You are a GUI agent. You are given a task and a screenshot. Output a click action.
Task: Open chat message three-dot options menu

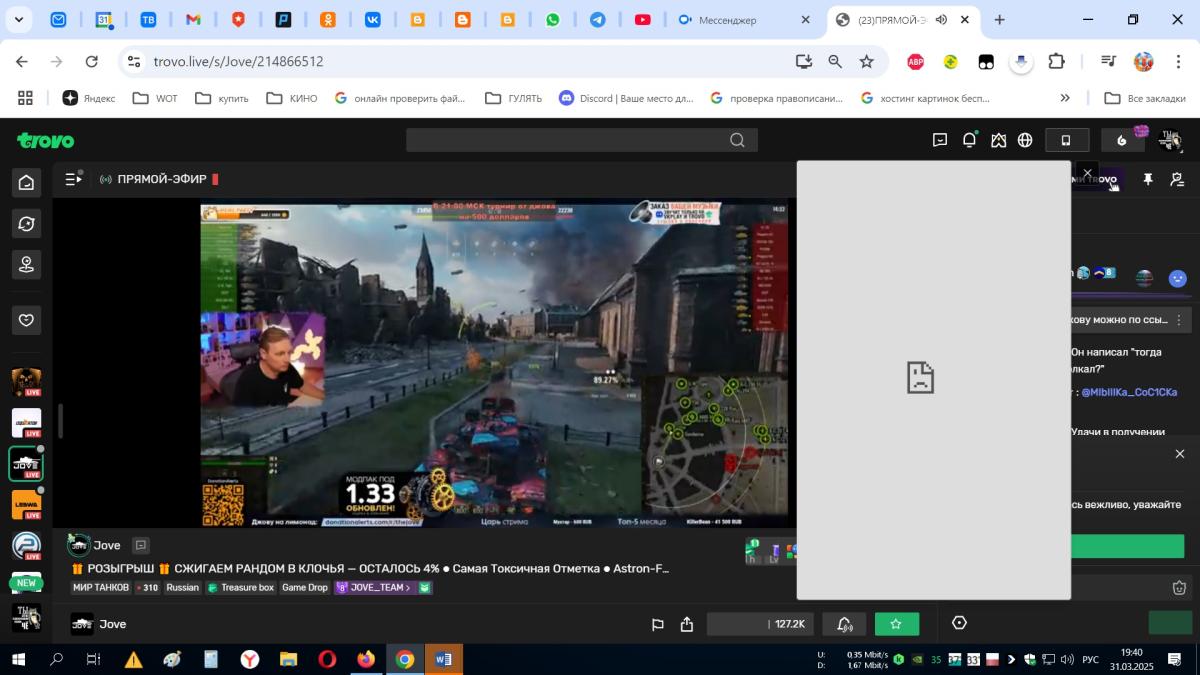tap(1179, 320)
